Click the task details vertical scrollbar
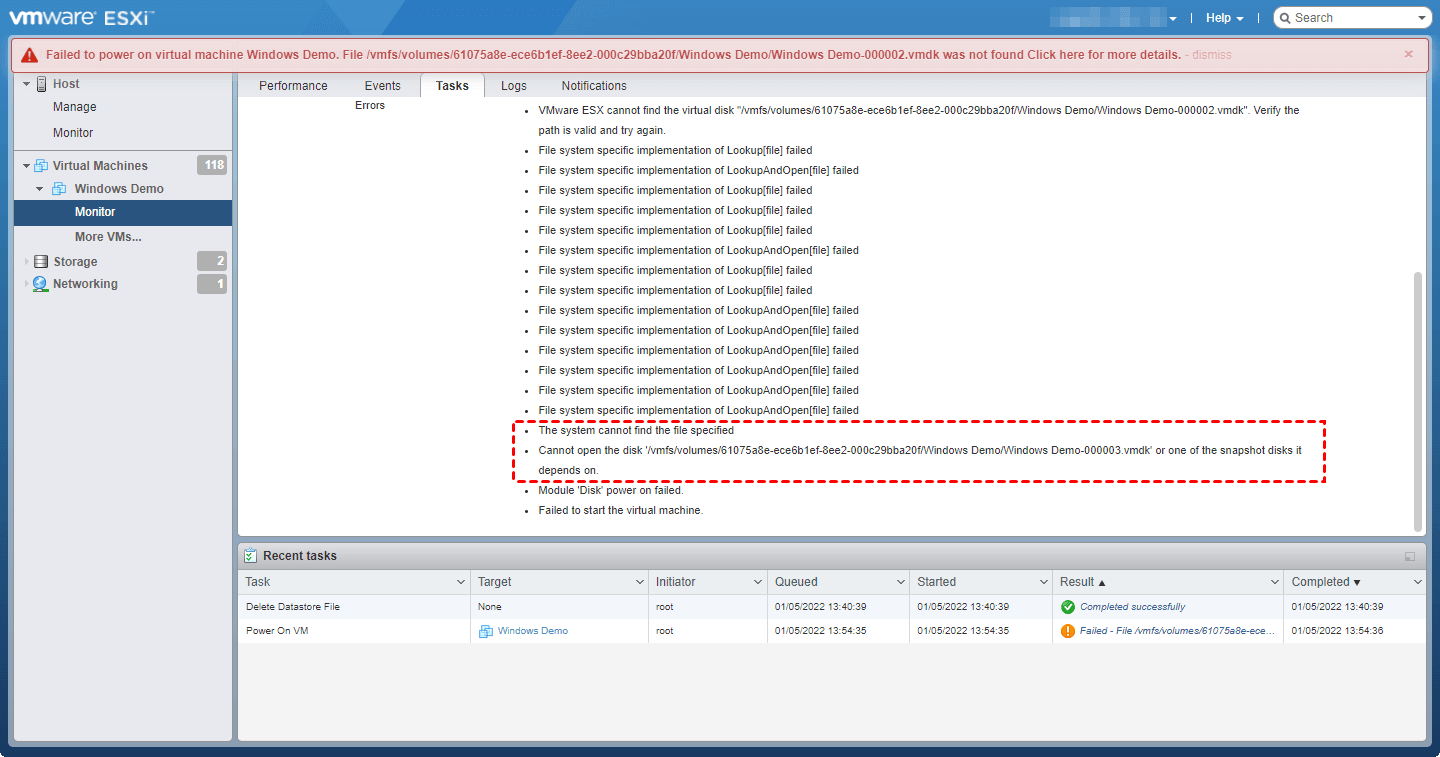The image size is (1440, 757). 1417,400
